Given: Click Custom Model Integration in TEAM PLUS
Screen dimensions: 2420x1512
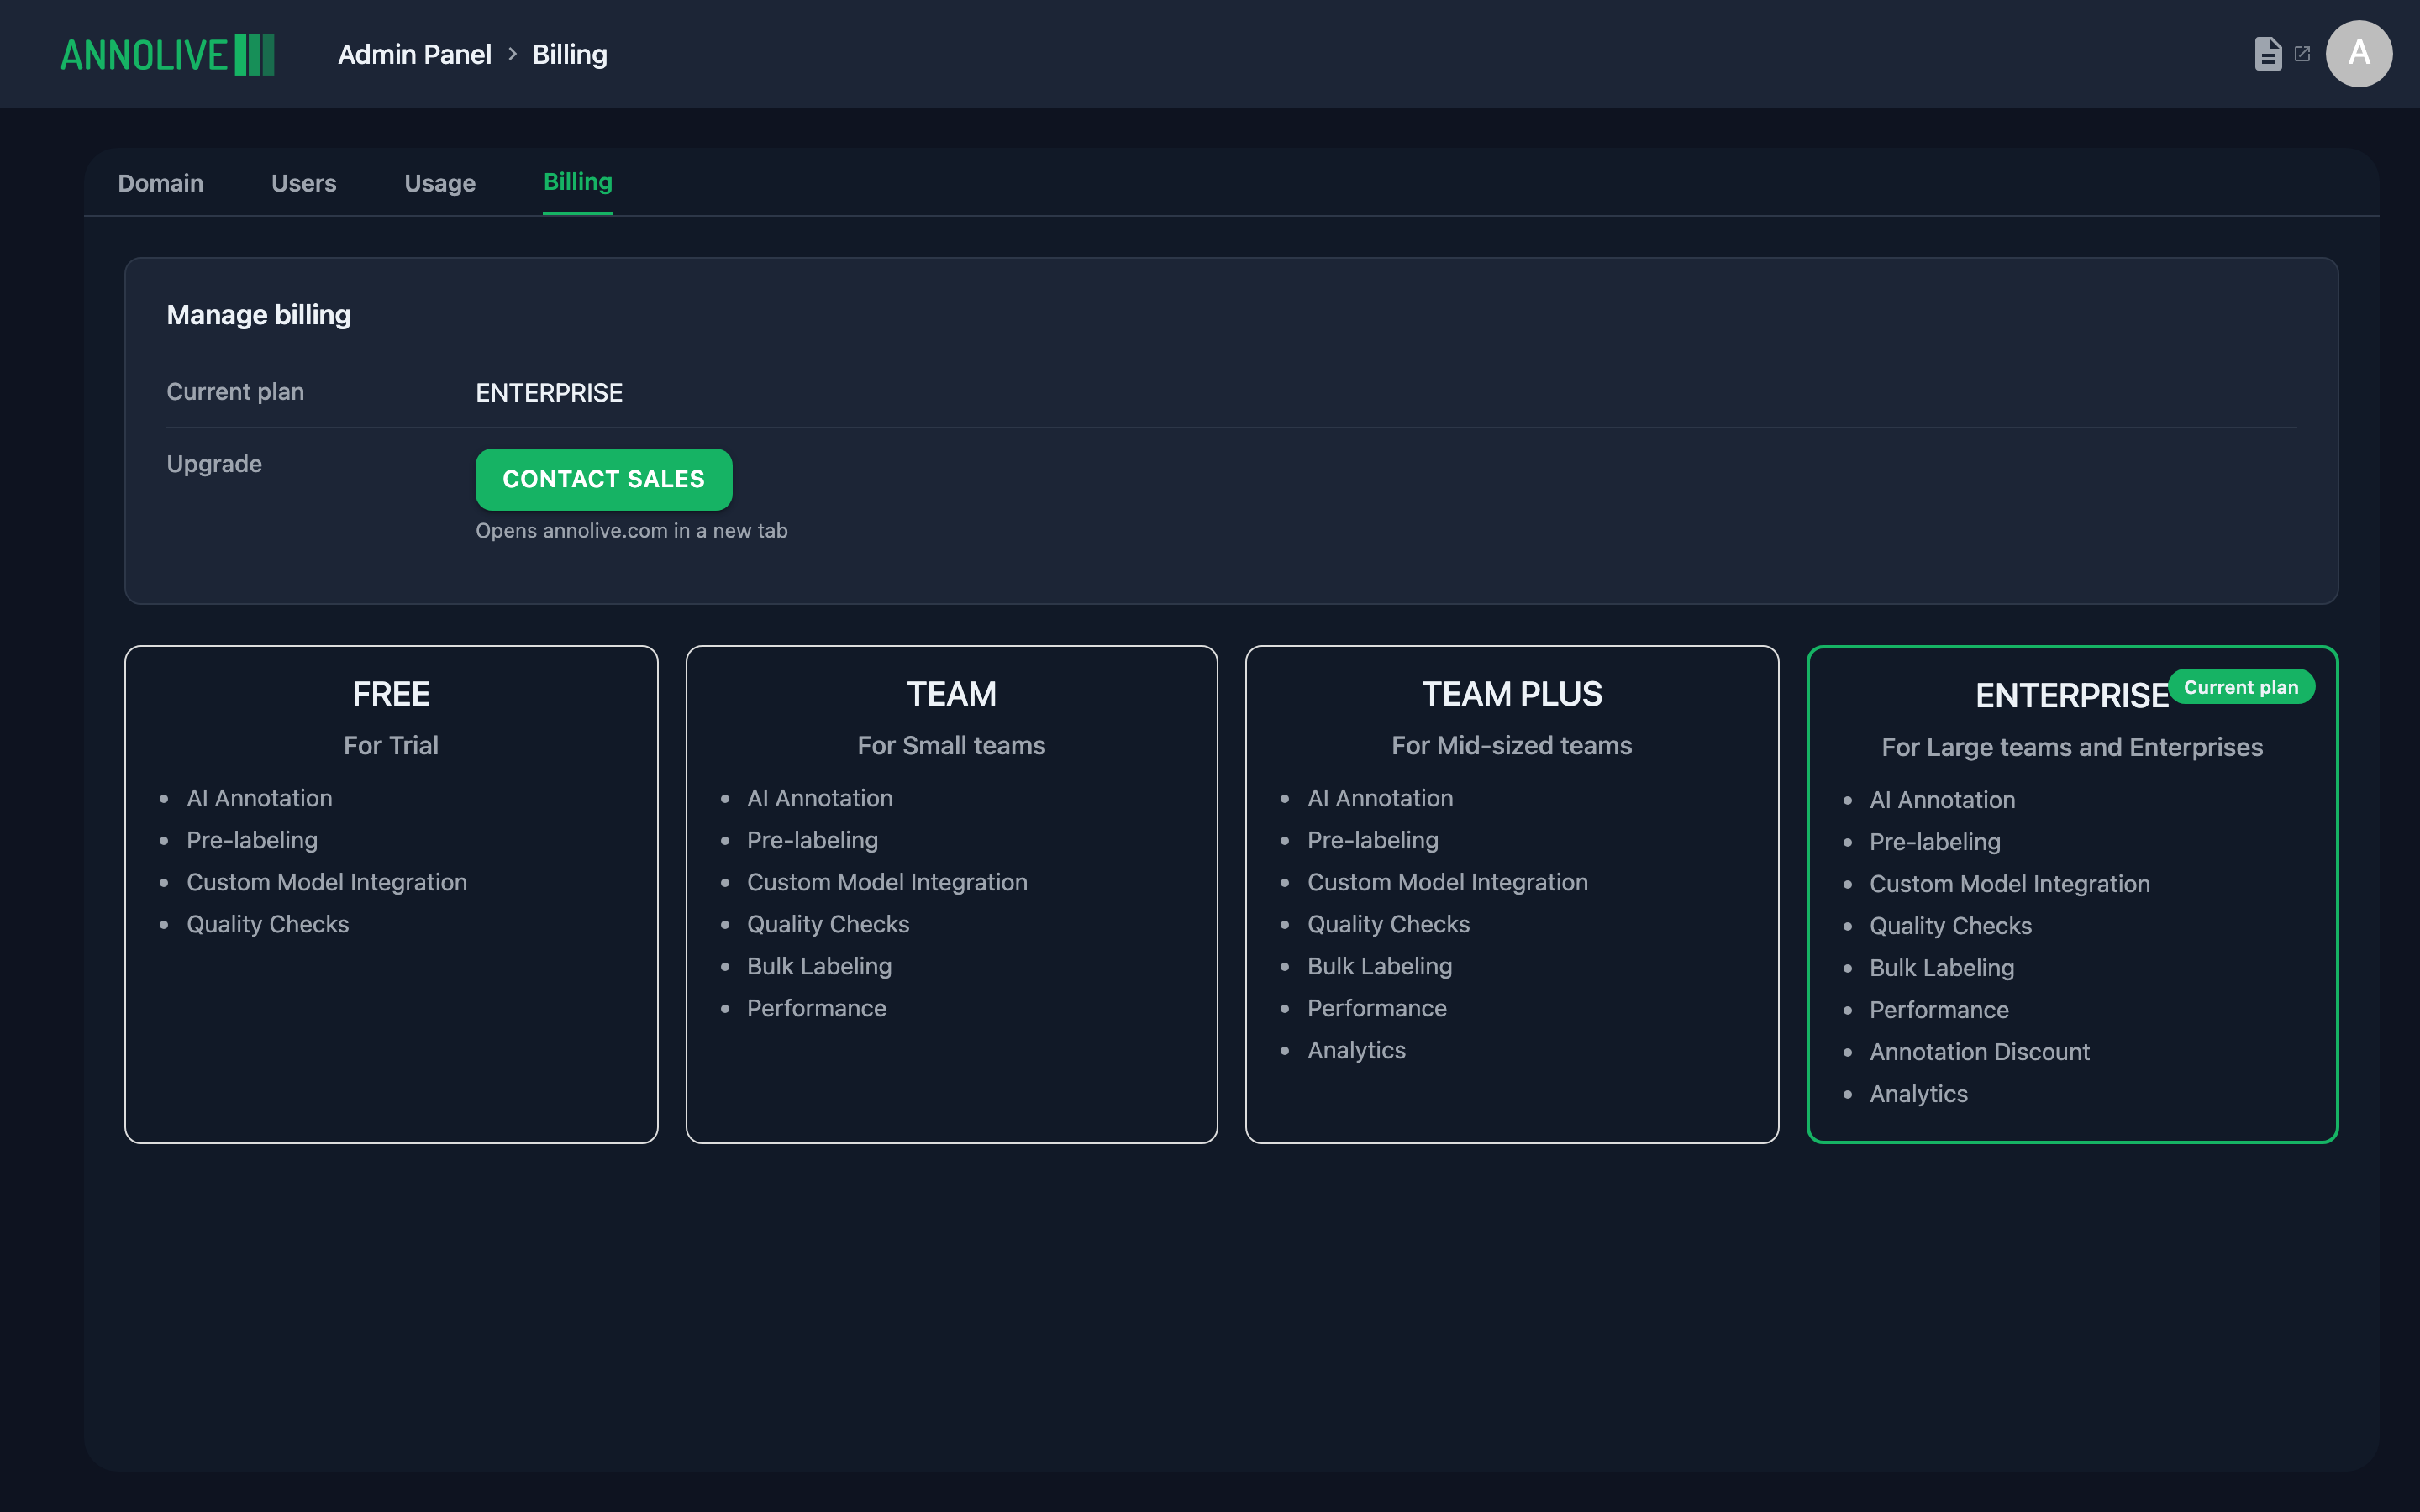Looking at the screenshot, I should 1448,882.
